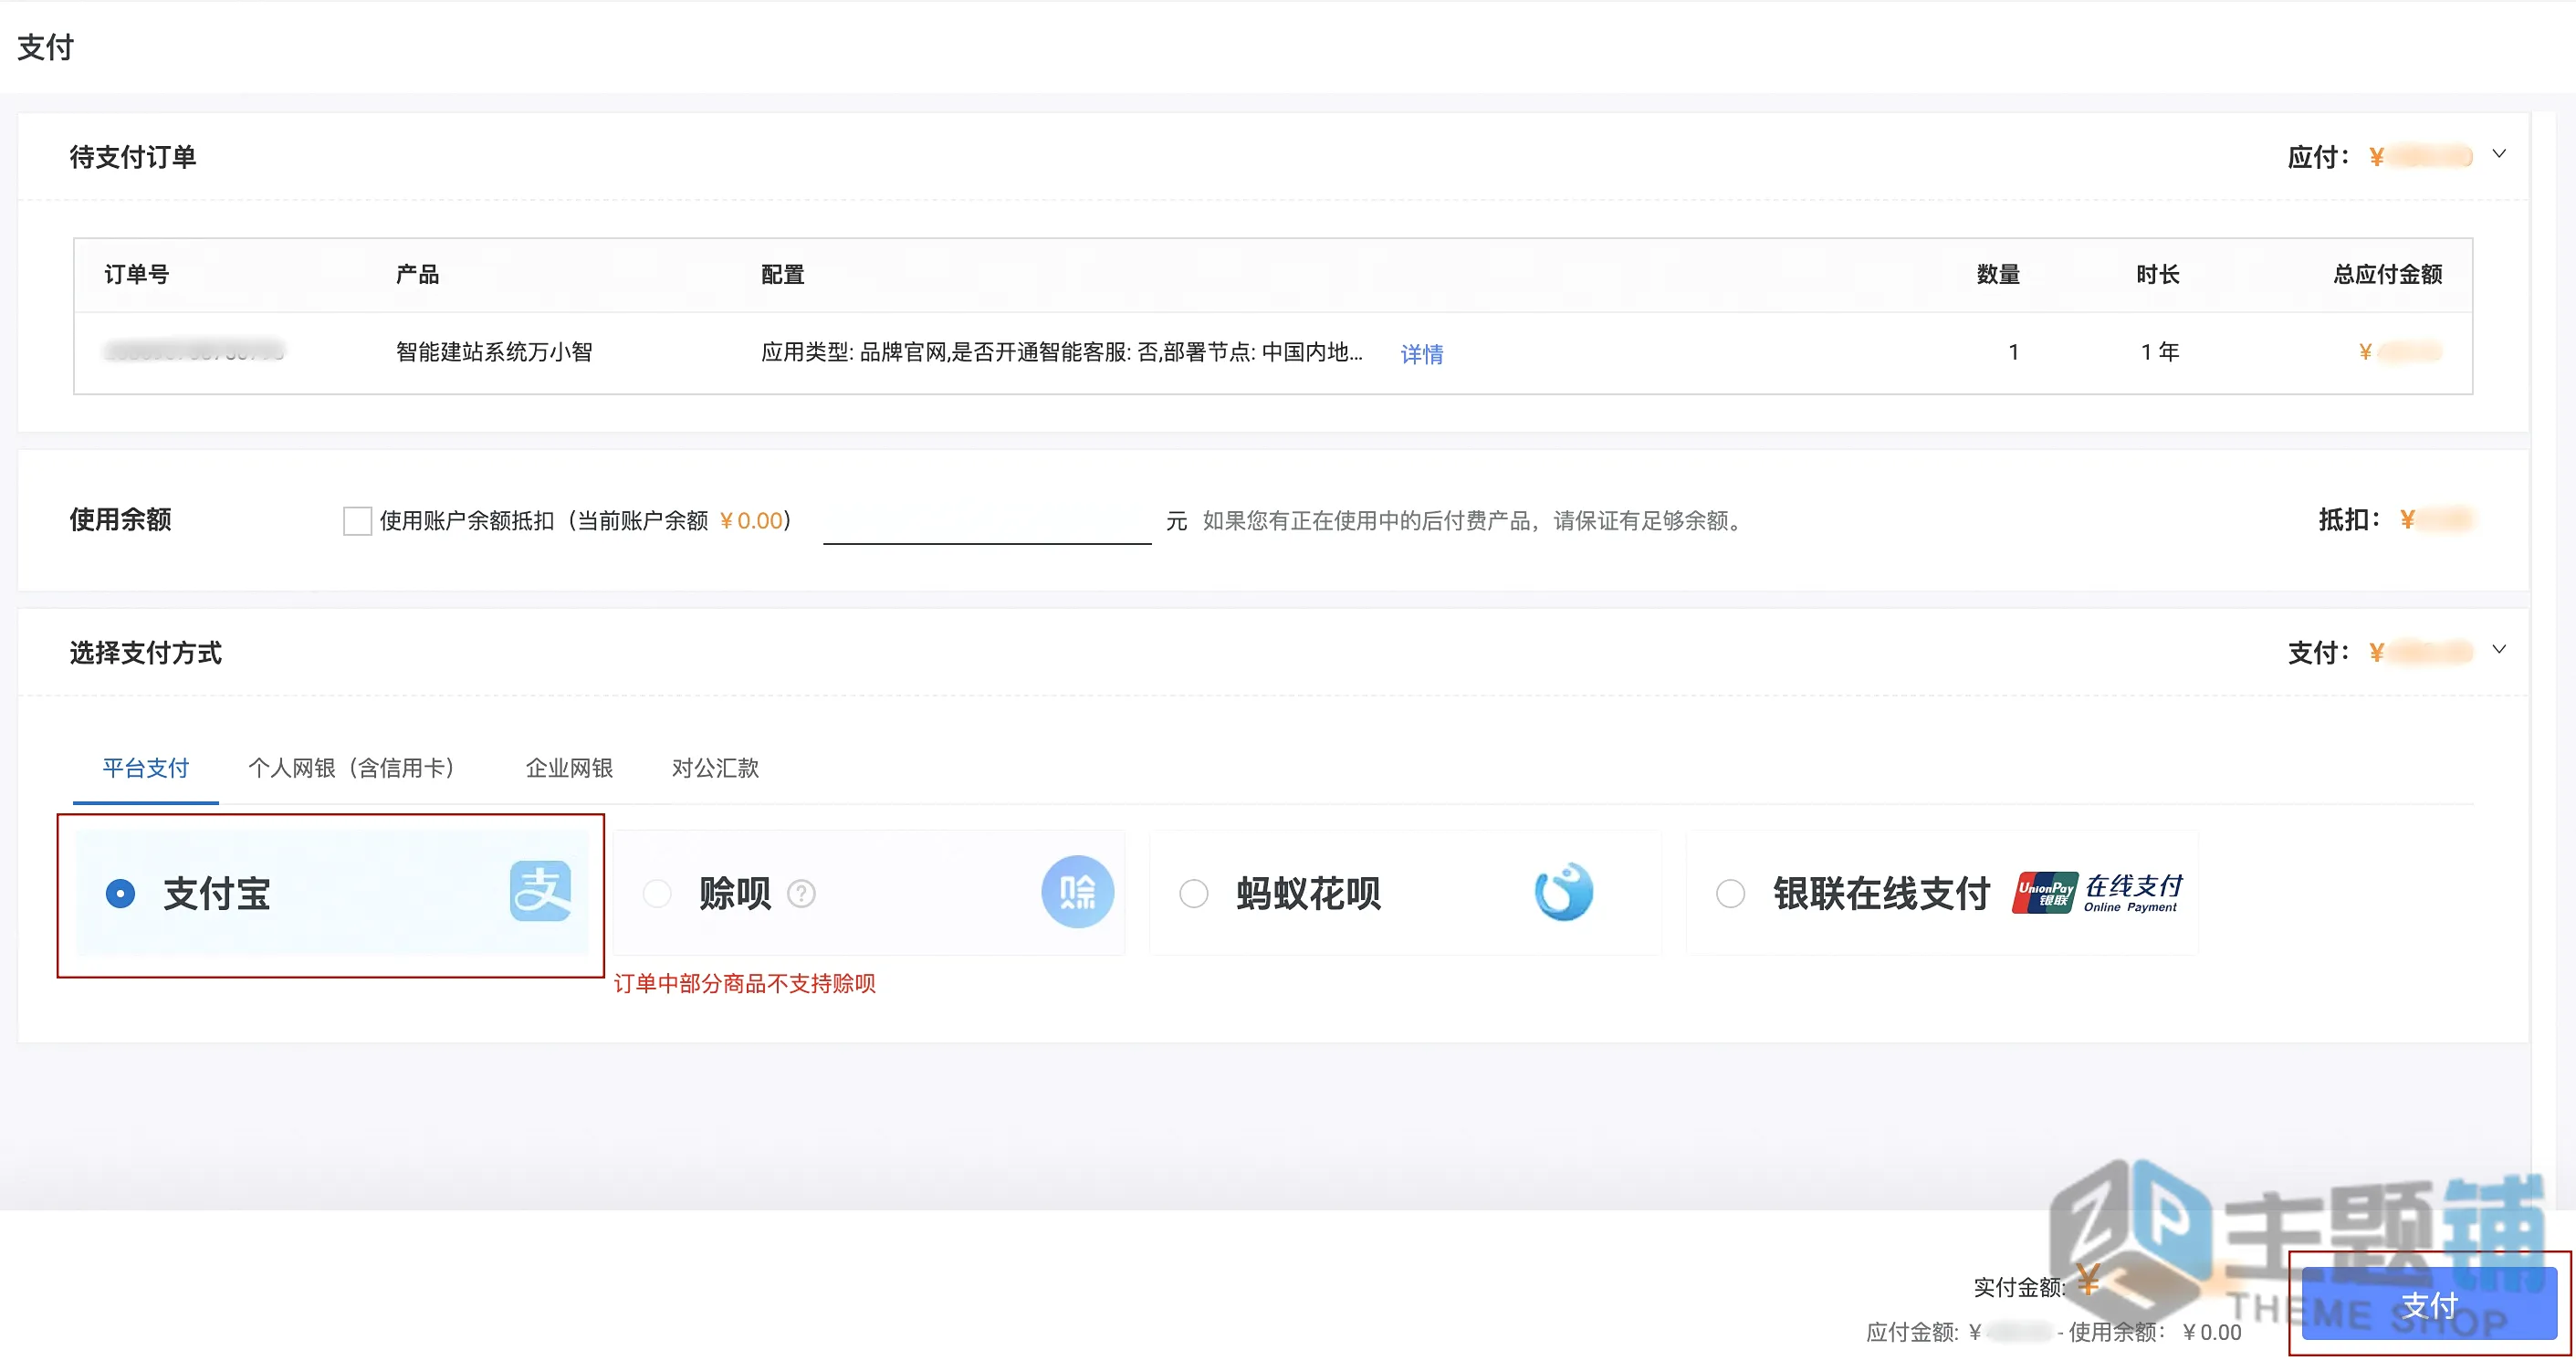The width and height of the screenshot is (2576, 1371).
Task: Click the Alipay logo icon
Action: pos(540,891)
